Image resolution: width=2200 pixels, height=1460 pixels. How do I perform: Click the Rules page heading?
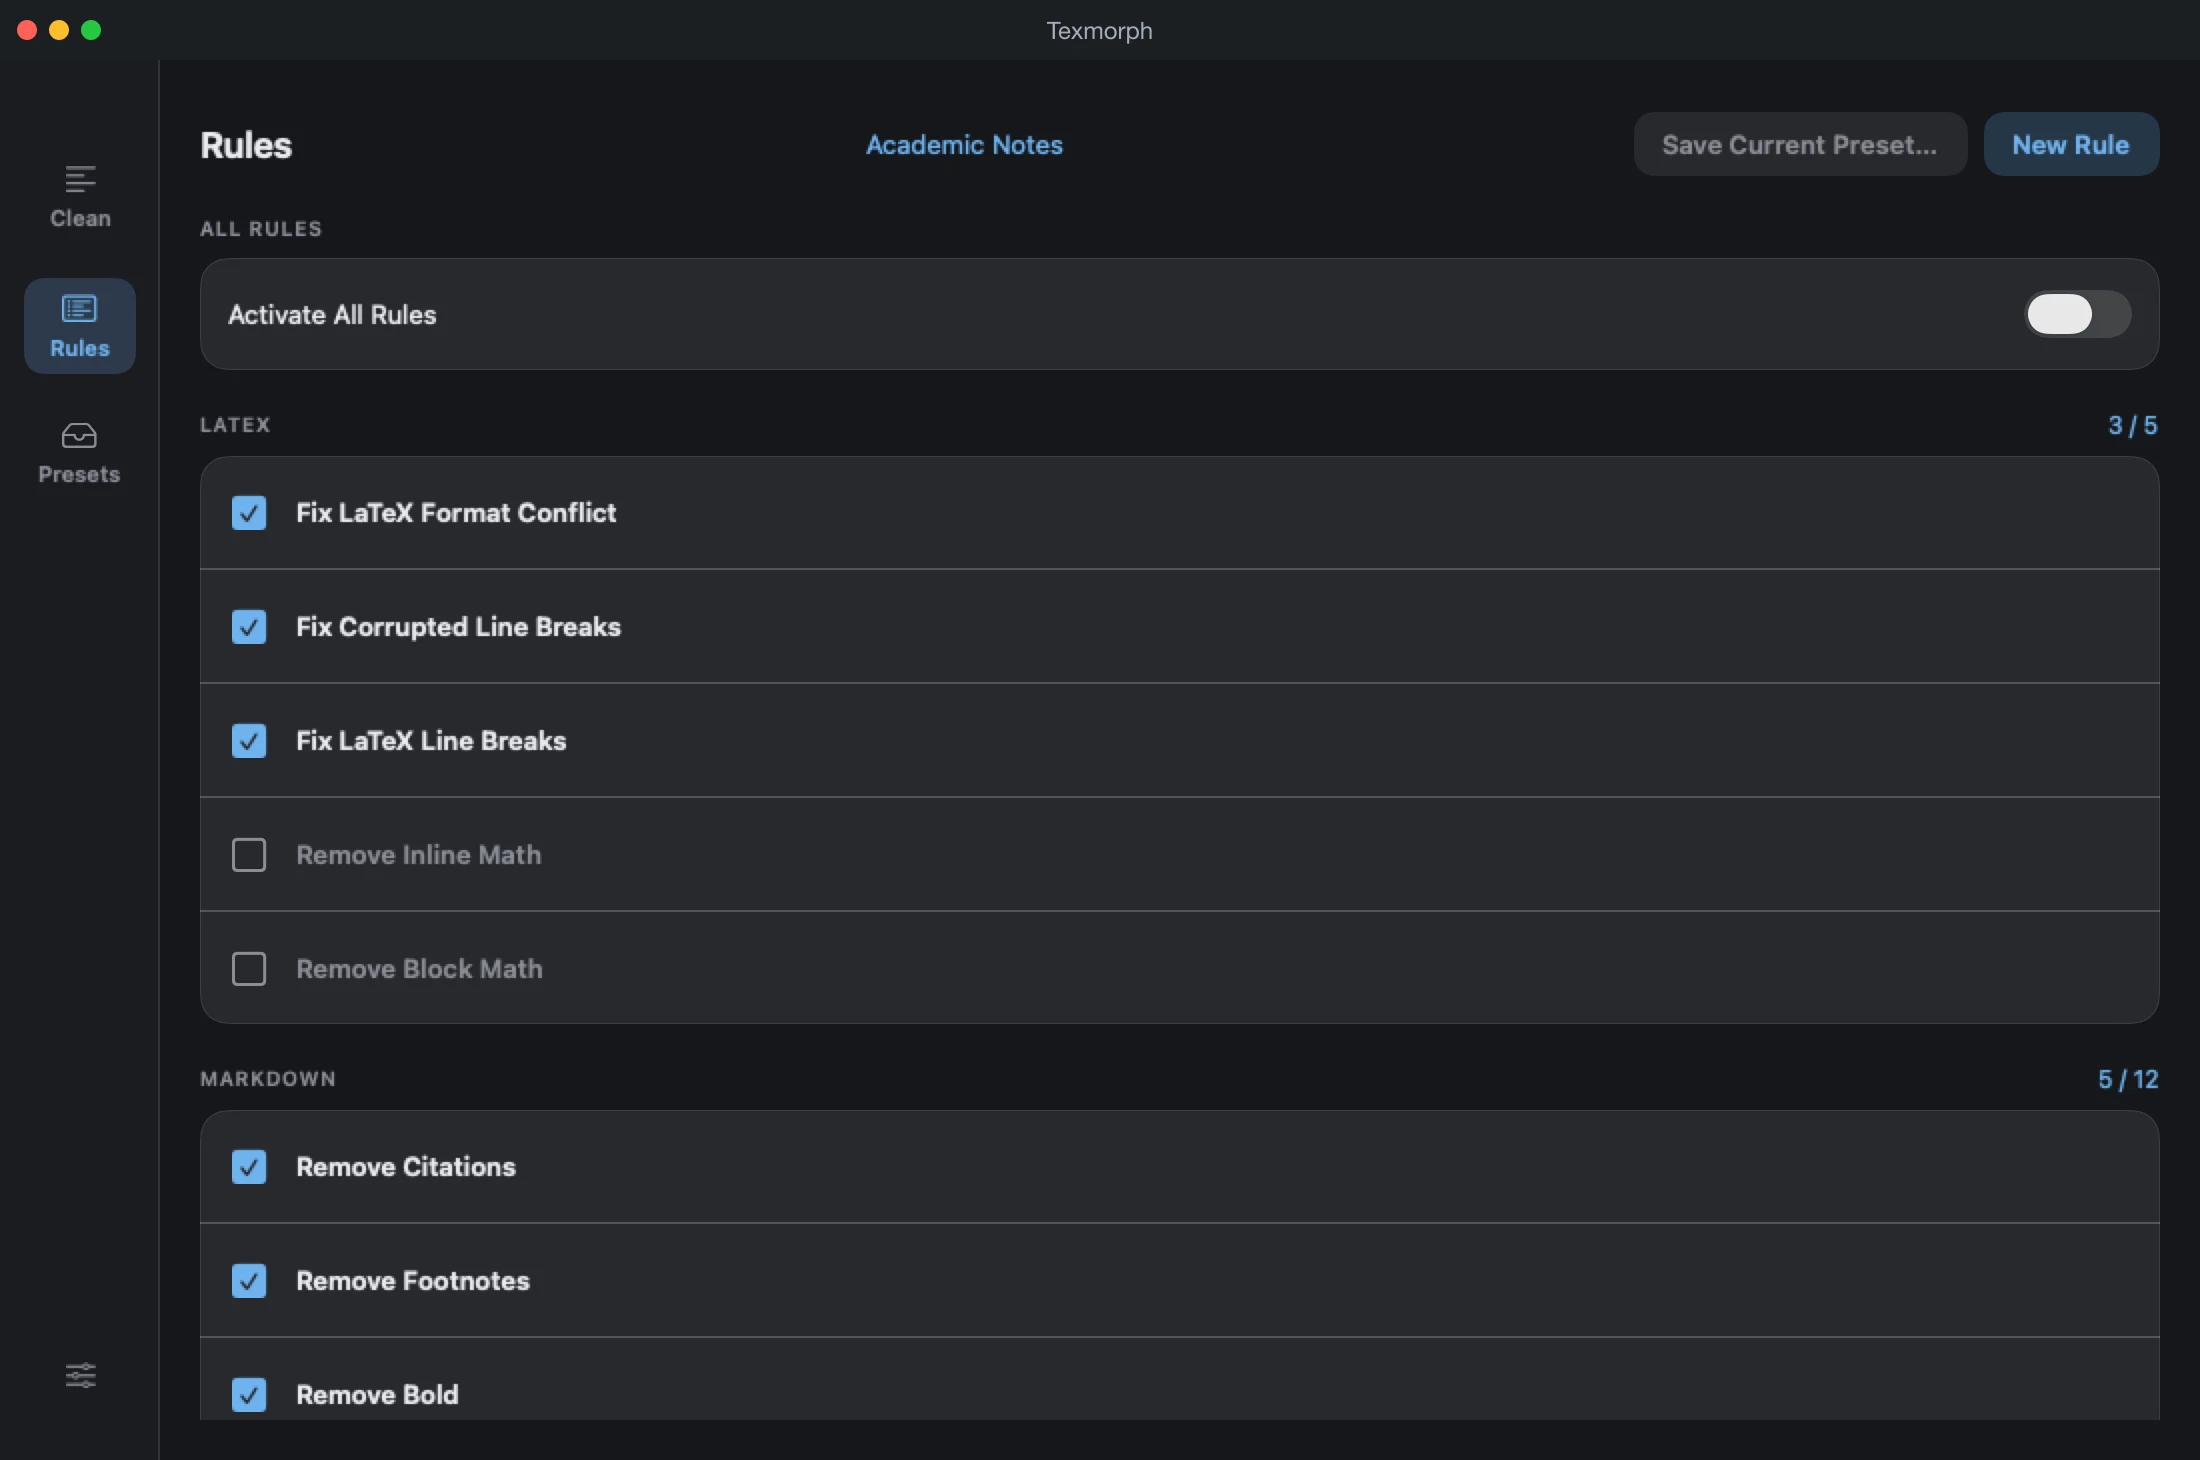tap(246, 145)
